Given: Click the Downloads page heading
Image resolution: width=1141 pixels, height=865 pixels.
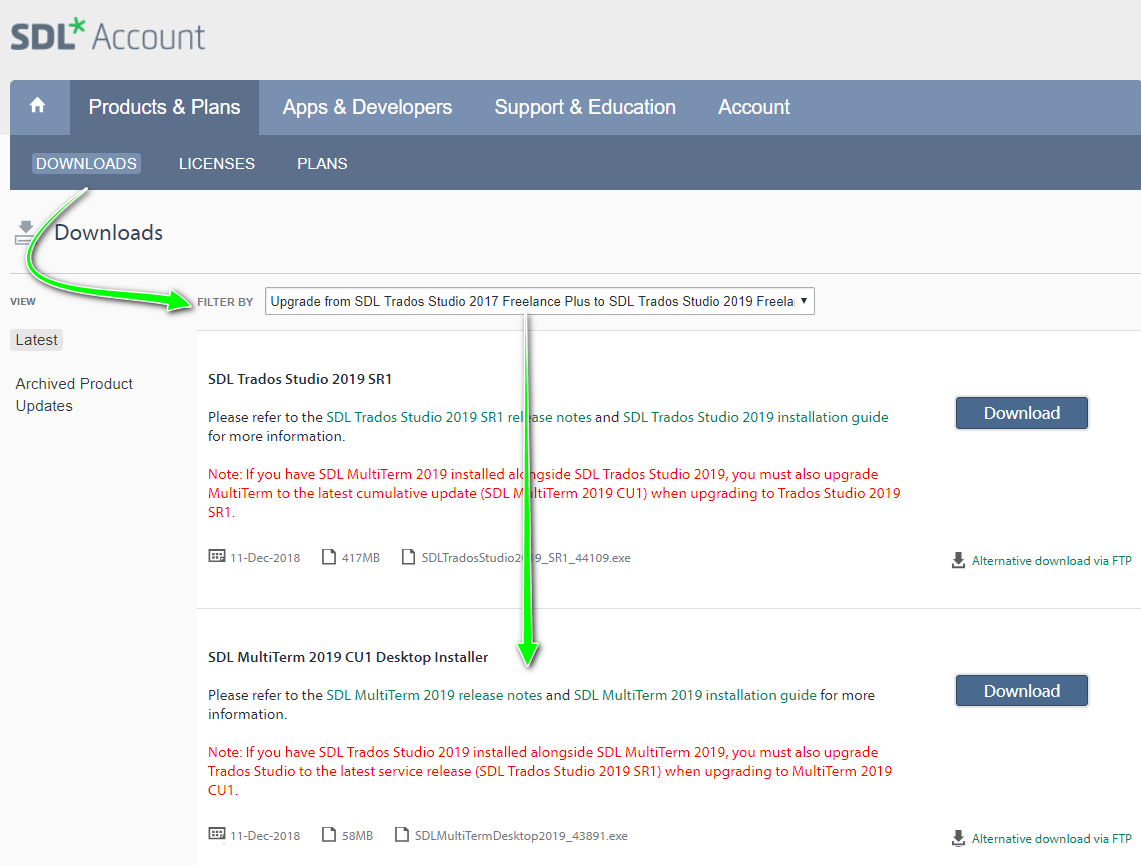Looking at the screenshot, I should click(x=108, y=233).
